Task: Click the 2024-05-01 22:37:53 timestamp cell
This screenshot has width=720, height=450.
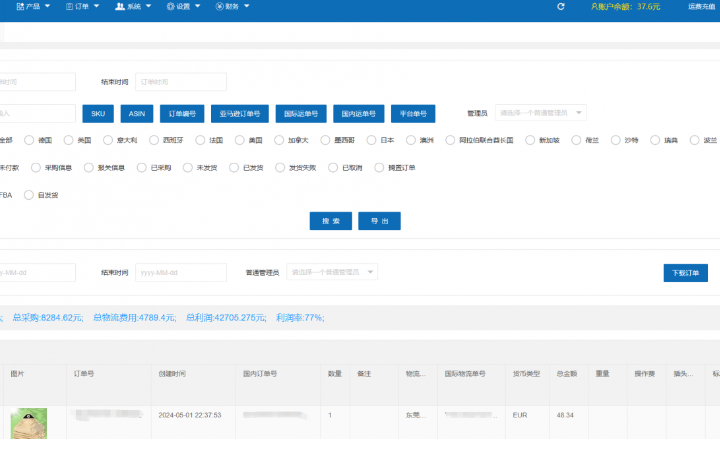Action: tap(190, 415)
